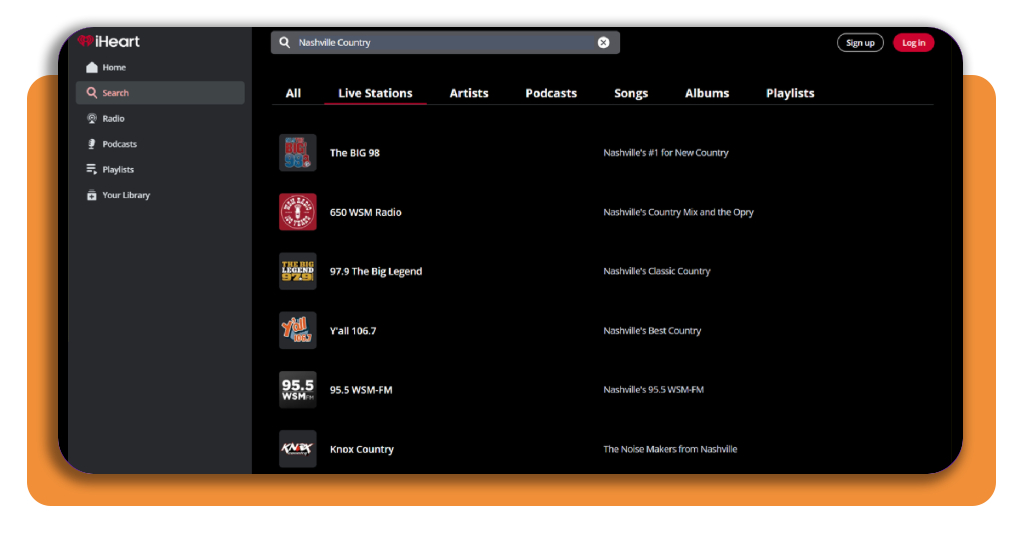Click the Podcasts microphone icon
1024x536 pixels.
coord(91,144)
